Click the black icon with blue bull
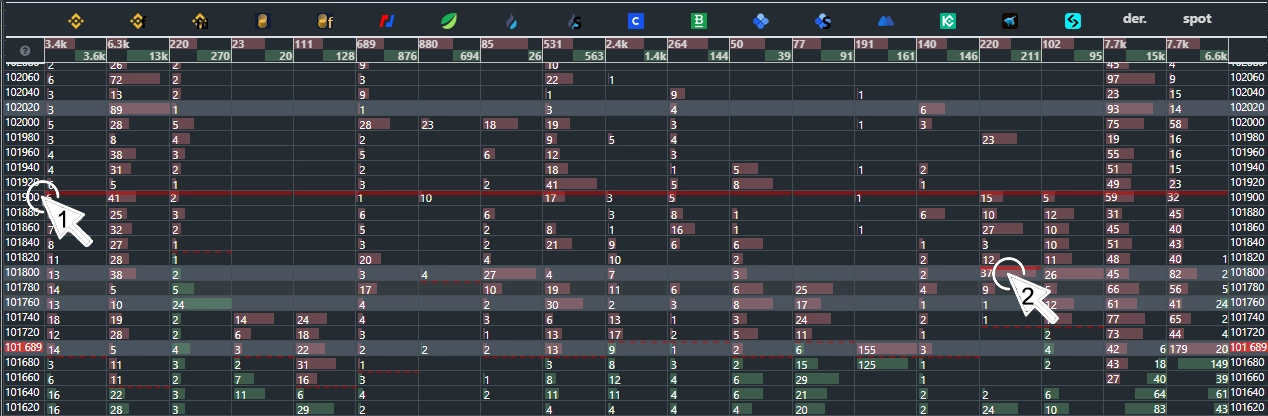 (x=1010, y=20)
